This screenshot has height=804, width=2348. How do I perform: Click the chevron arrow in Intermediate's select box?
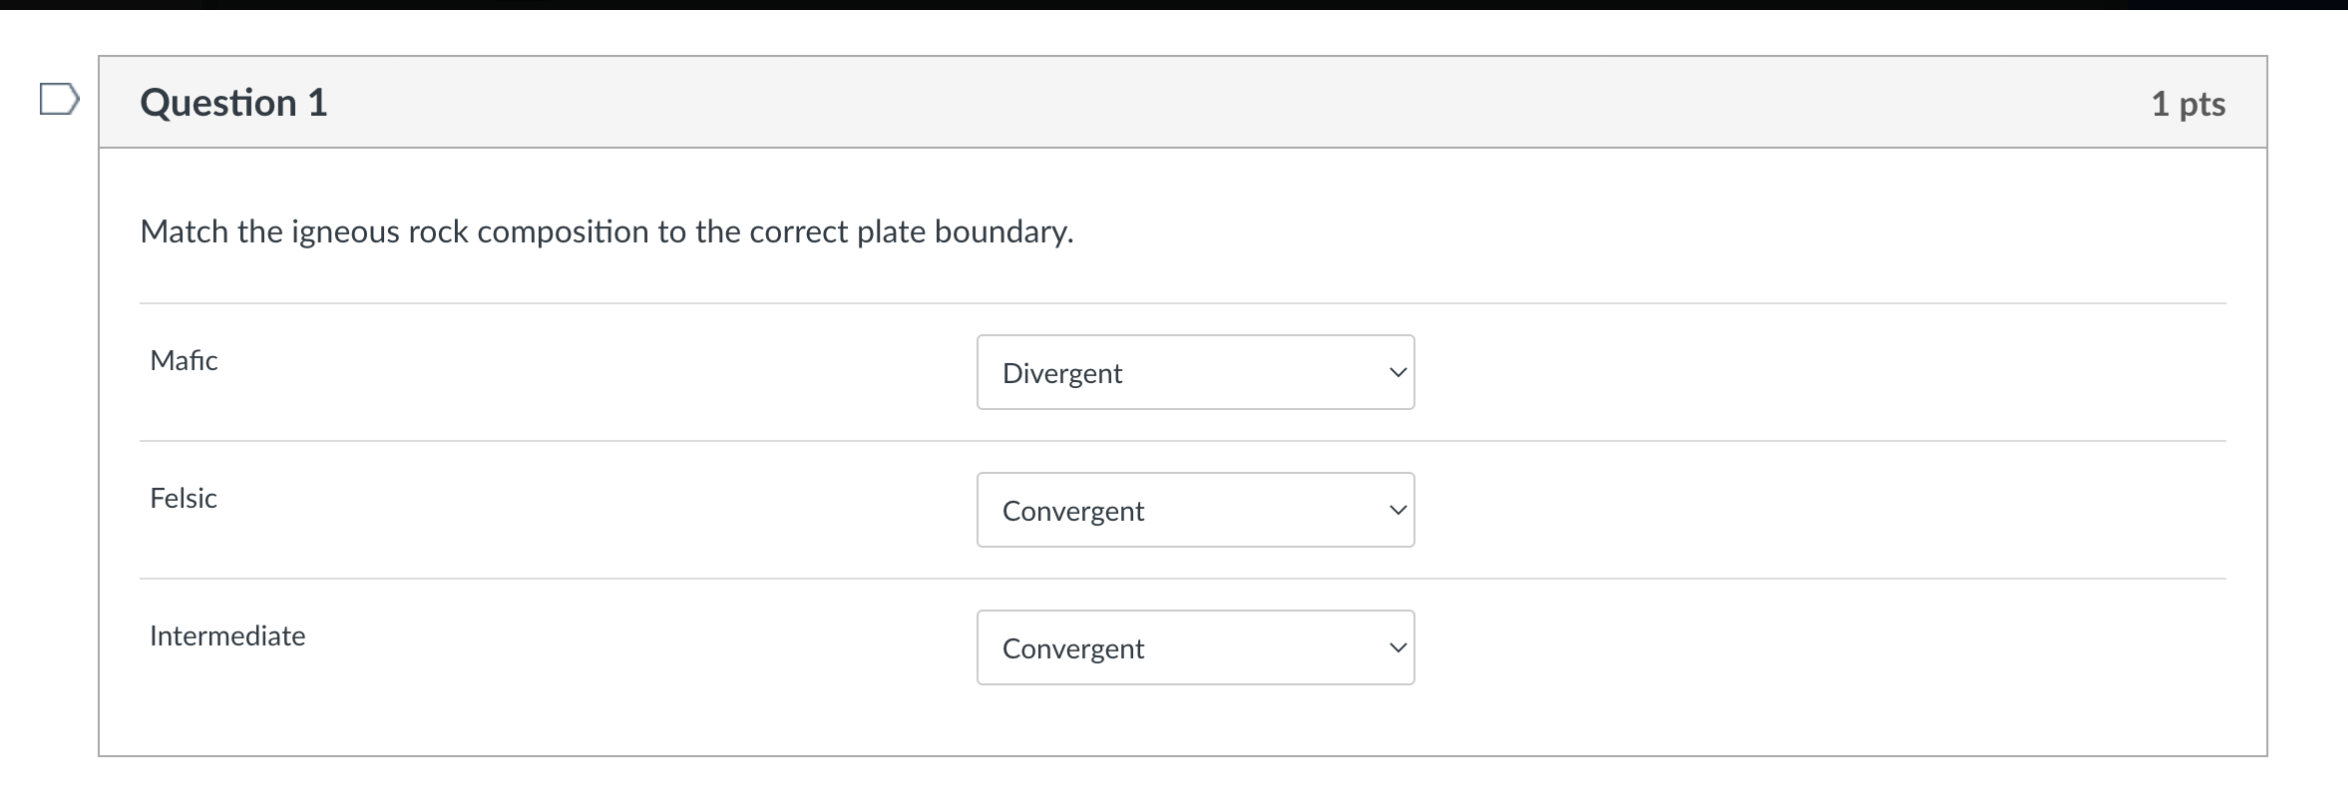[1398, 648]
